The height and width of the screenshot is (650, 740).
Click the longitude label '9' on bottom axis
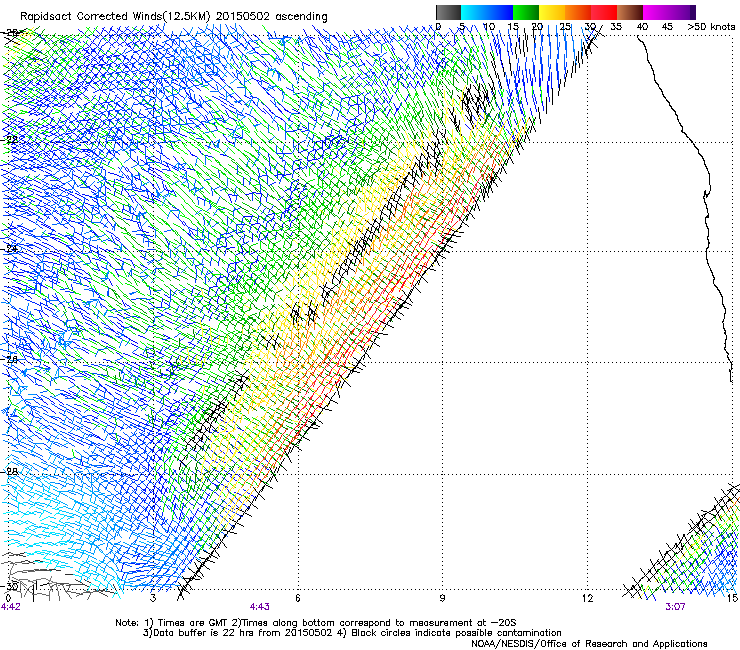point(442,598)
